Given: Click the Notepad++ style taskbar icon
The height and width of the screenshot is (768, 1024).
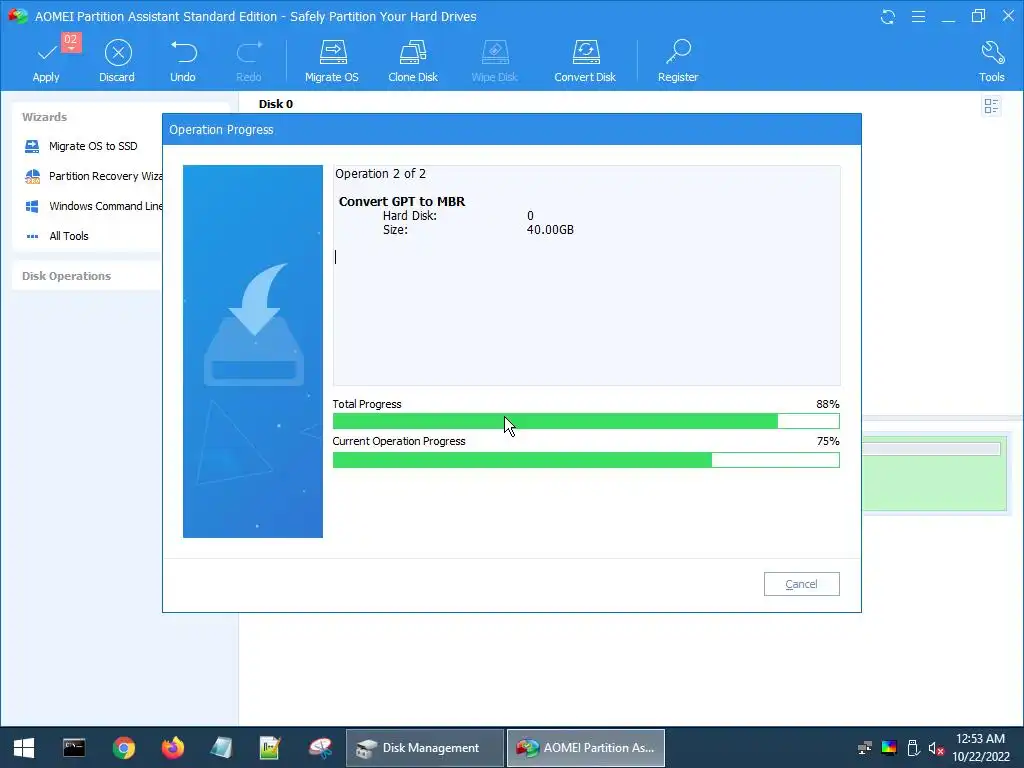Looking at the screenshot, I should [270, 748].
